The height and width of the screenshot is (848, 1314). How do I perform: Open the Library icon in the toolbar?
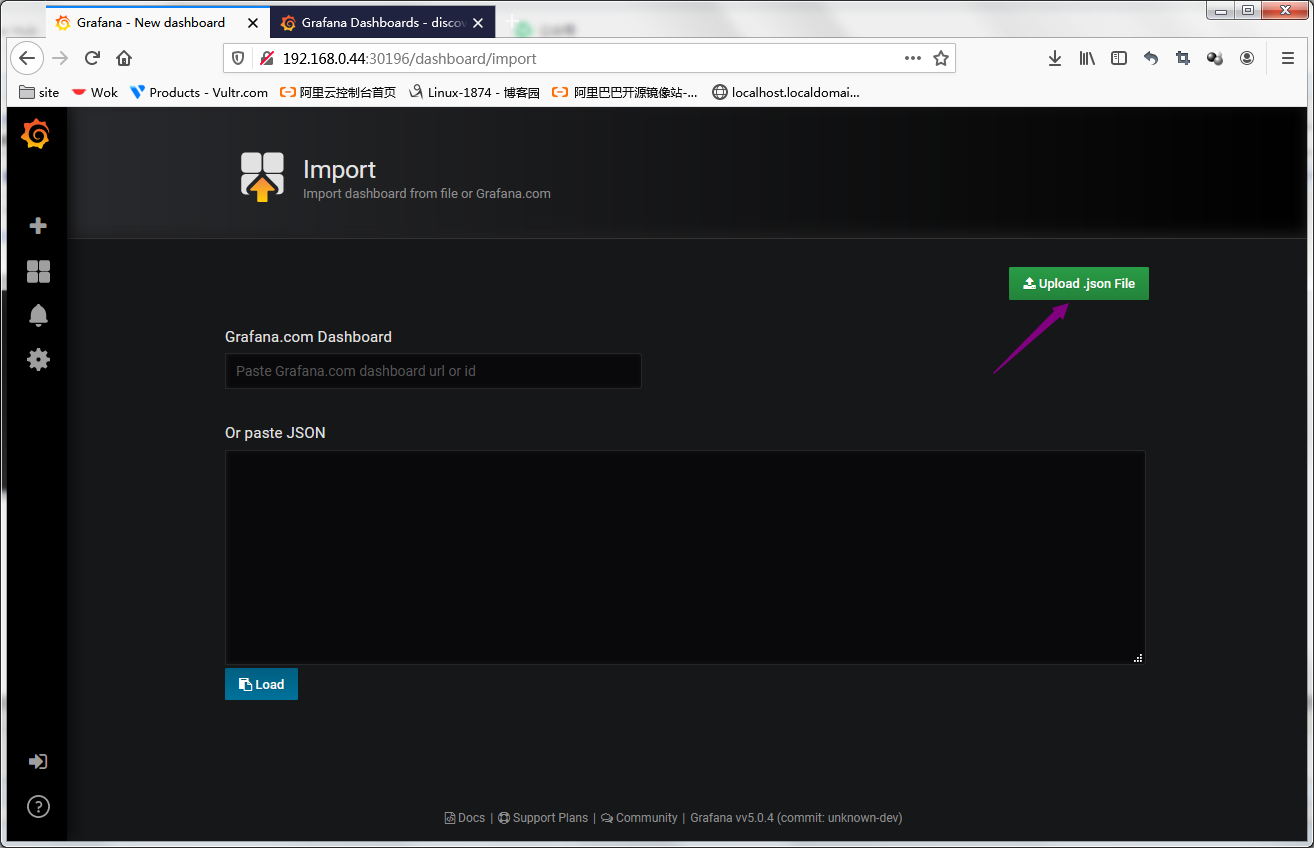click(x=1087, y=58)
